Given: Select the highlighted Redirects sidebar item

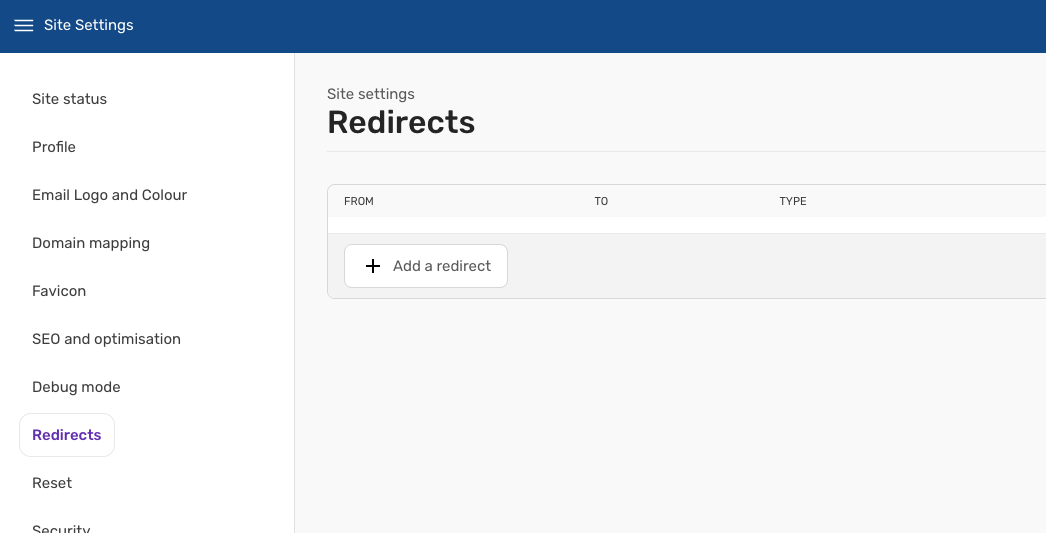Looking at the screenshot, I should click(67, 435).
